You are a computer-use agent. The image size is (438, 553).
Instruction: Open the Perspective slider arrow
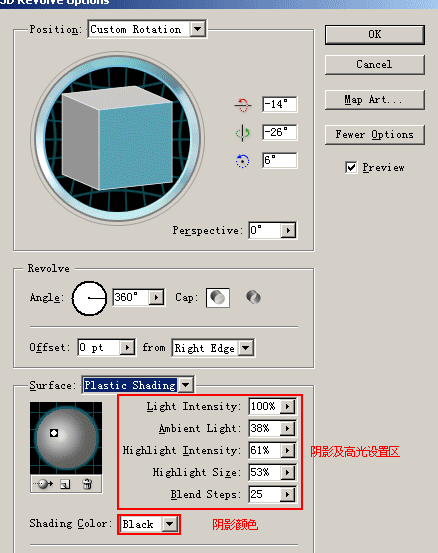(288, 231)
